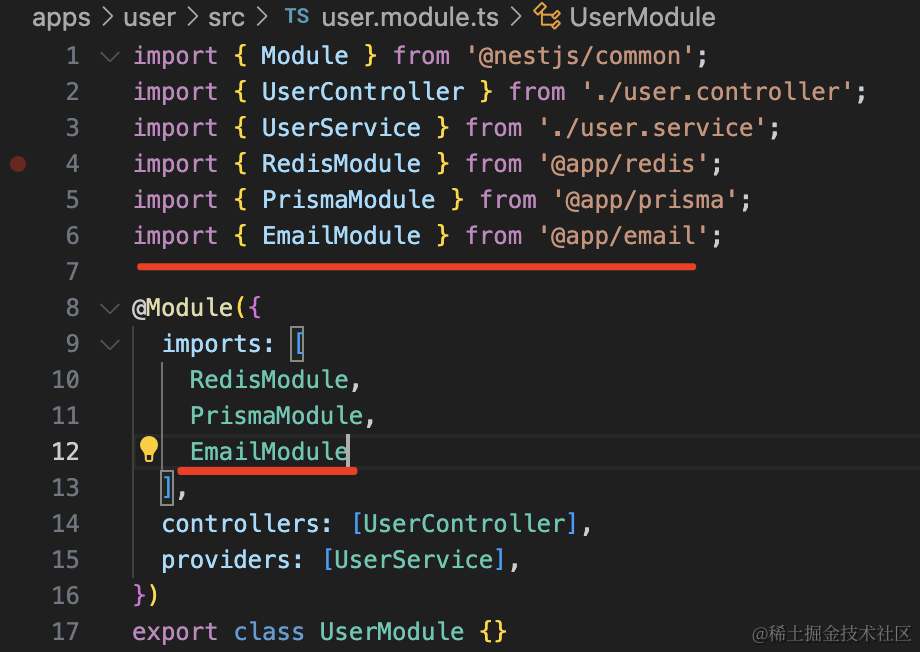Click the lightbulb quick-fix icon

[149, 449]
